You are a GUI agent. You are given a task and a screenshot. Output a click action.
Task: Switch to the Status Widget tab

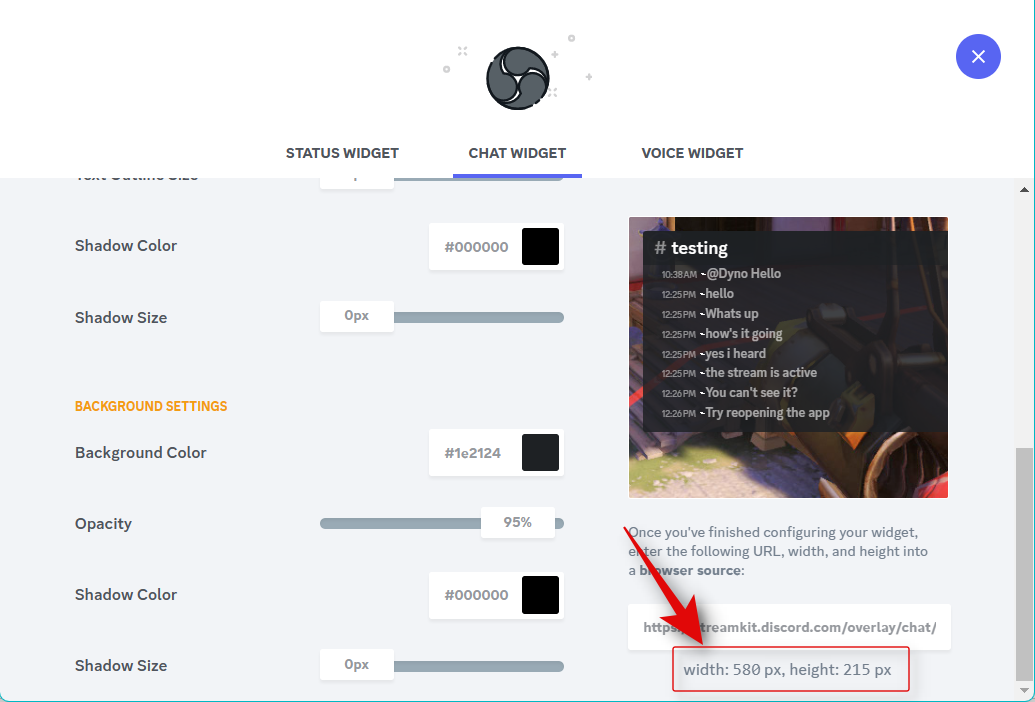tap(342, 153)
